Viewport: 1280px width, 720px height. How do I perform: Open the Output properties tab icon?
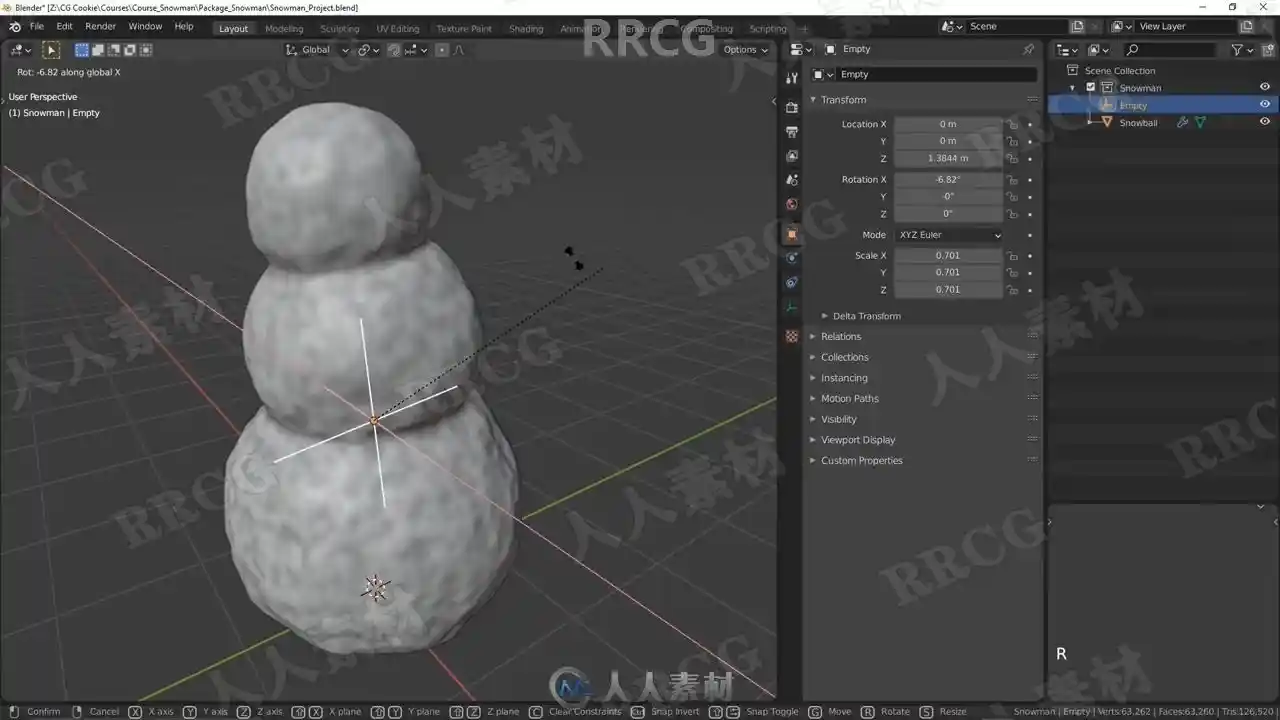tap(792, 131)
